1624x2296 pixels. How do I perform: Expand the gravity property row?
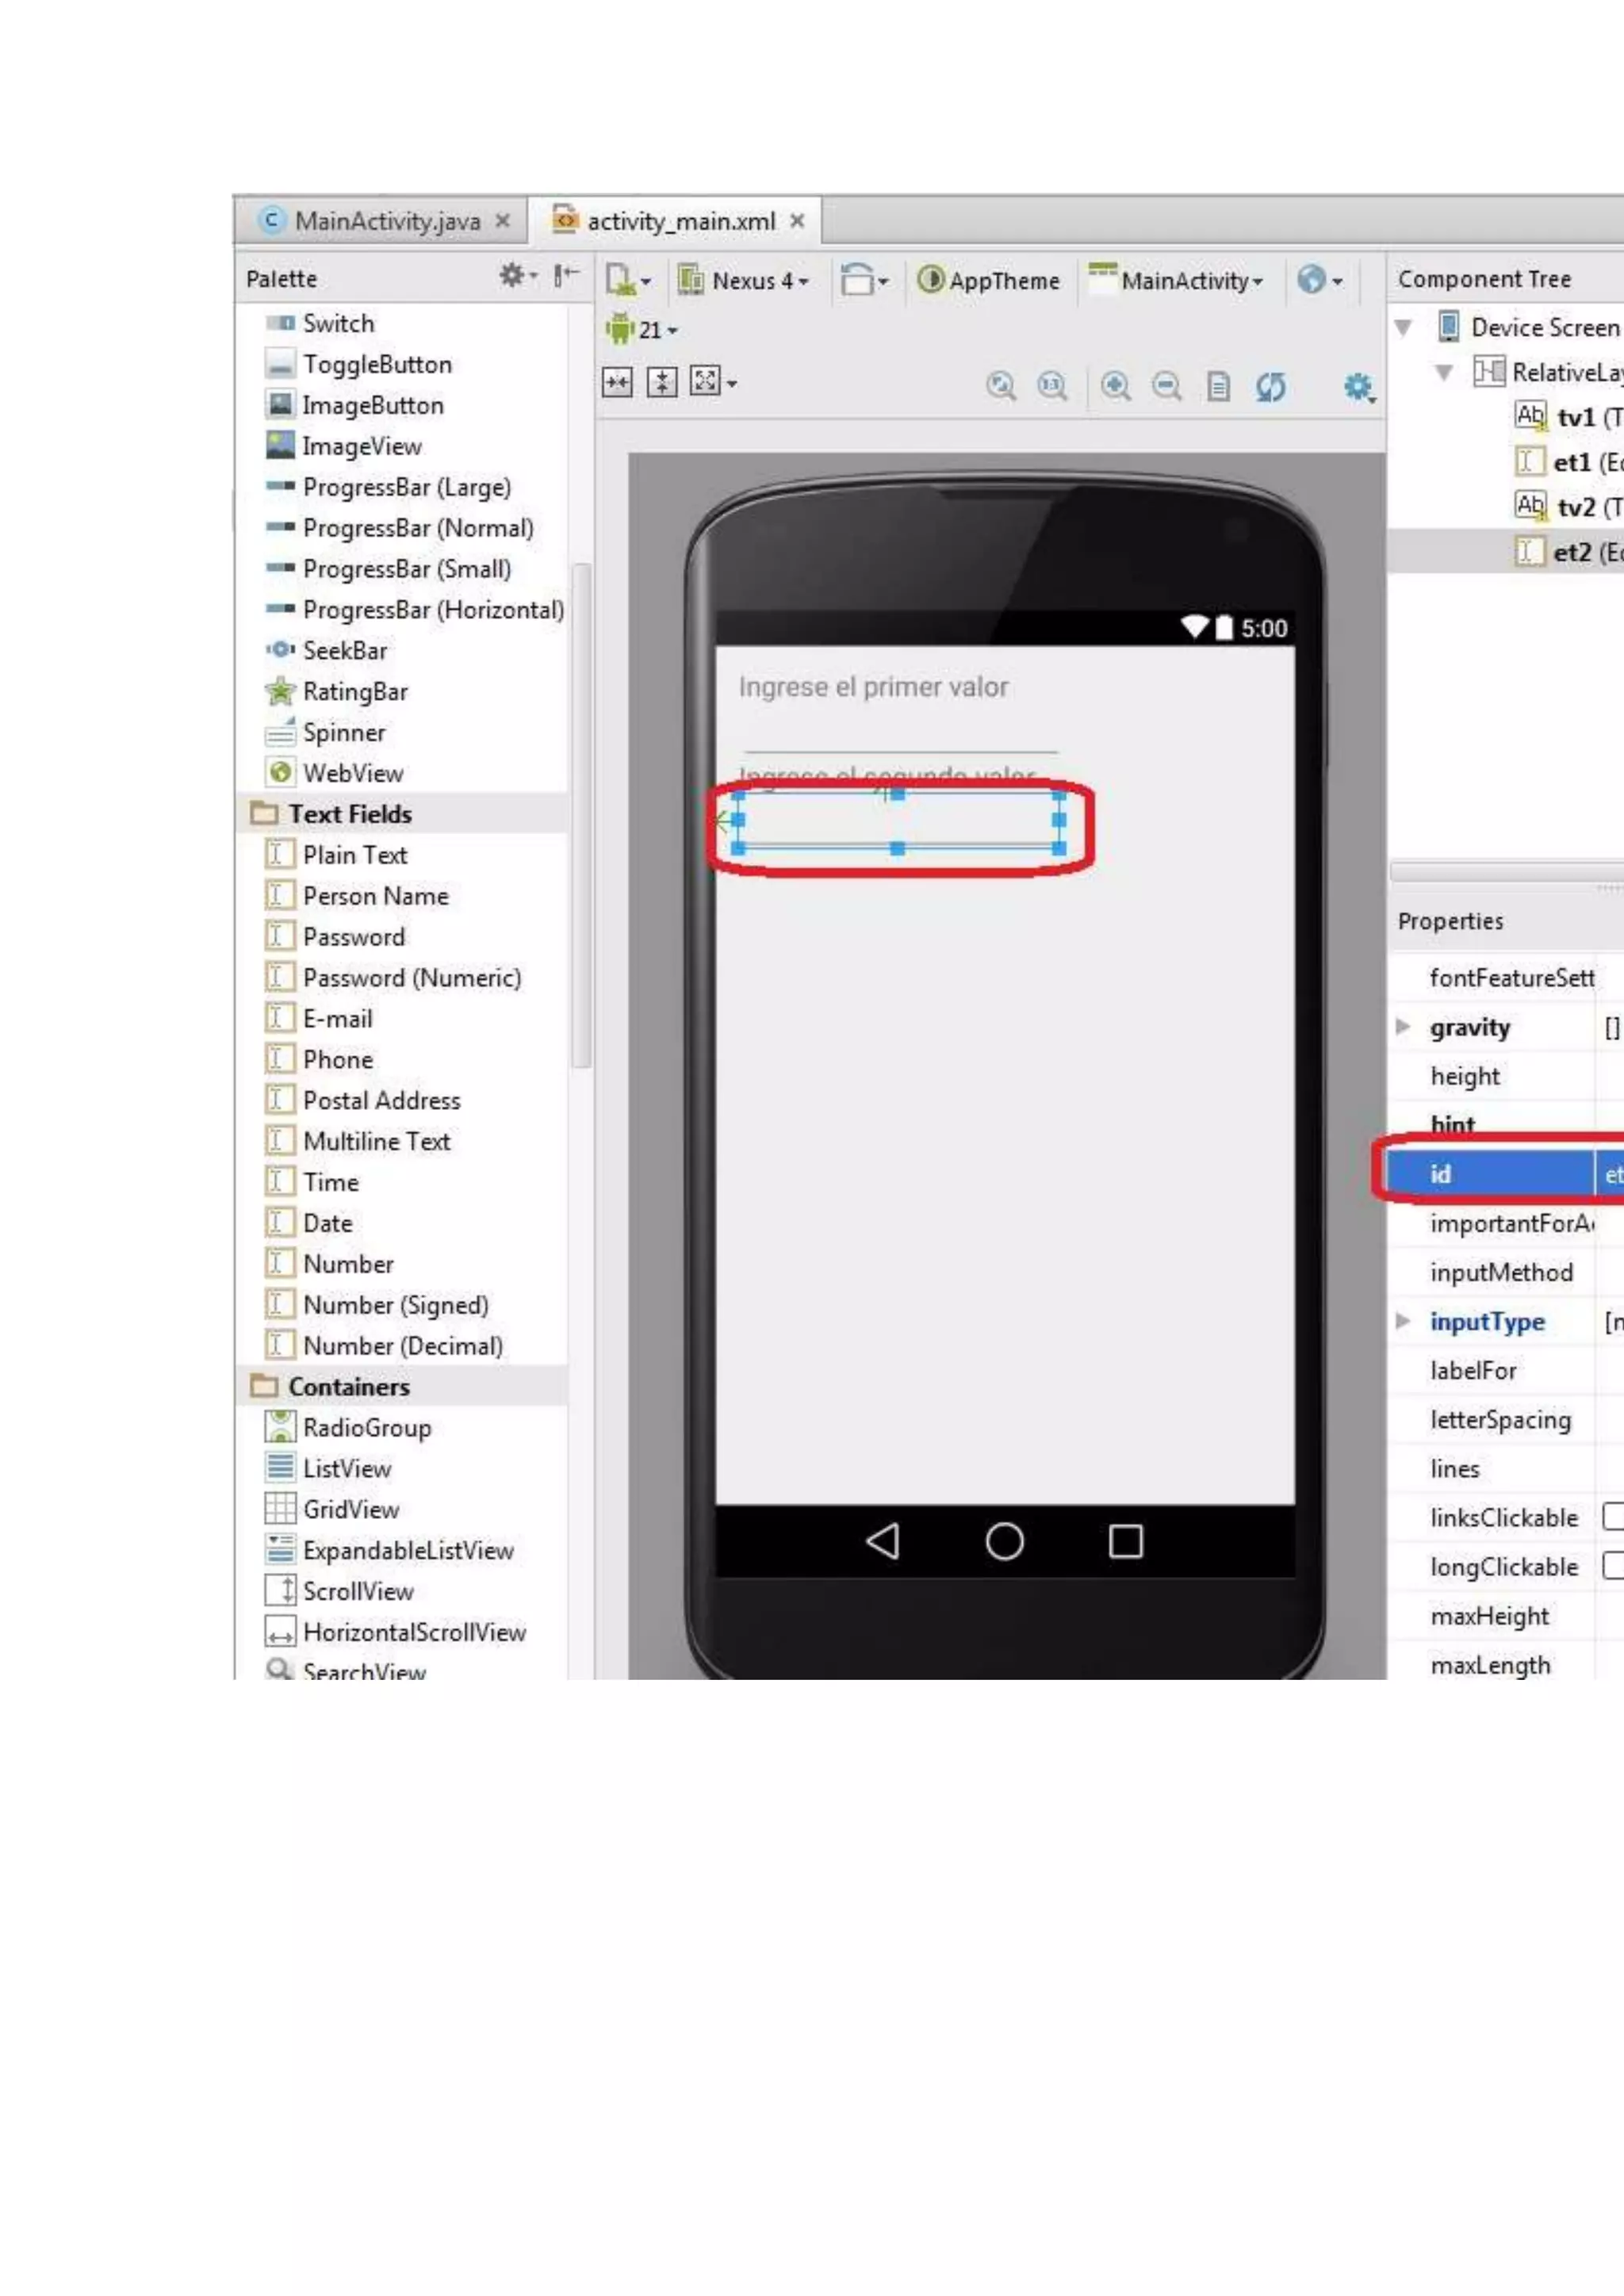click(1403, 1027)
